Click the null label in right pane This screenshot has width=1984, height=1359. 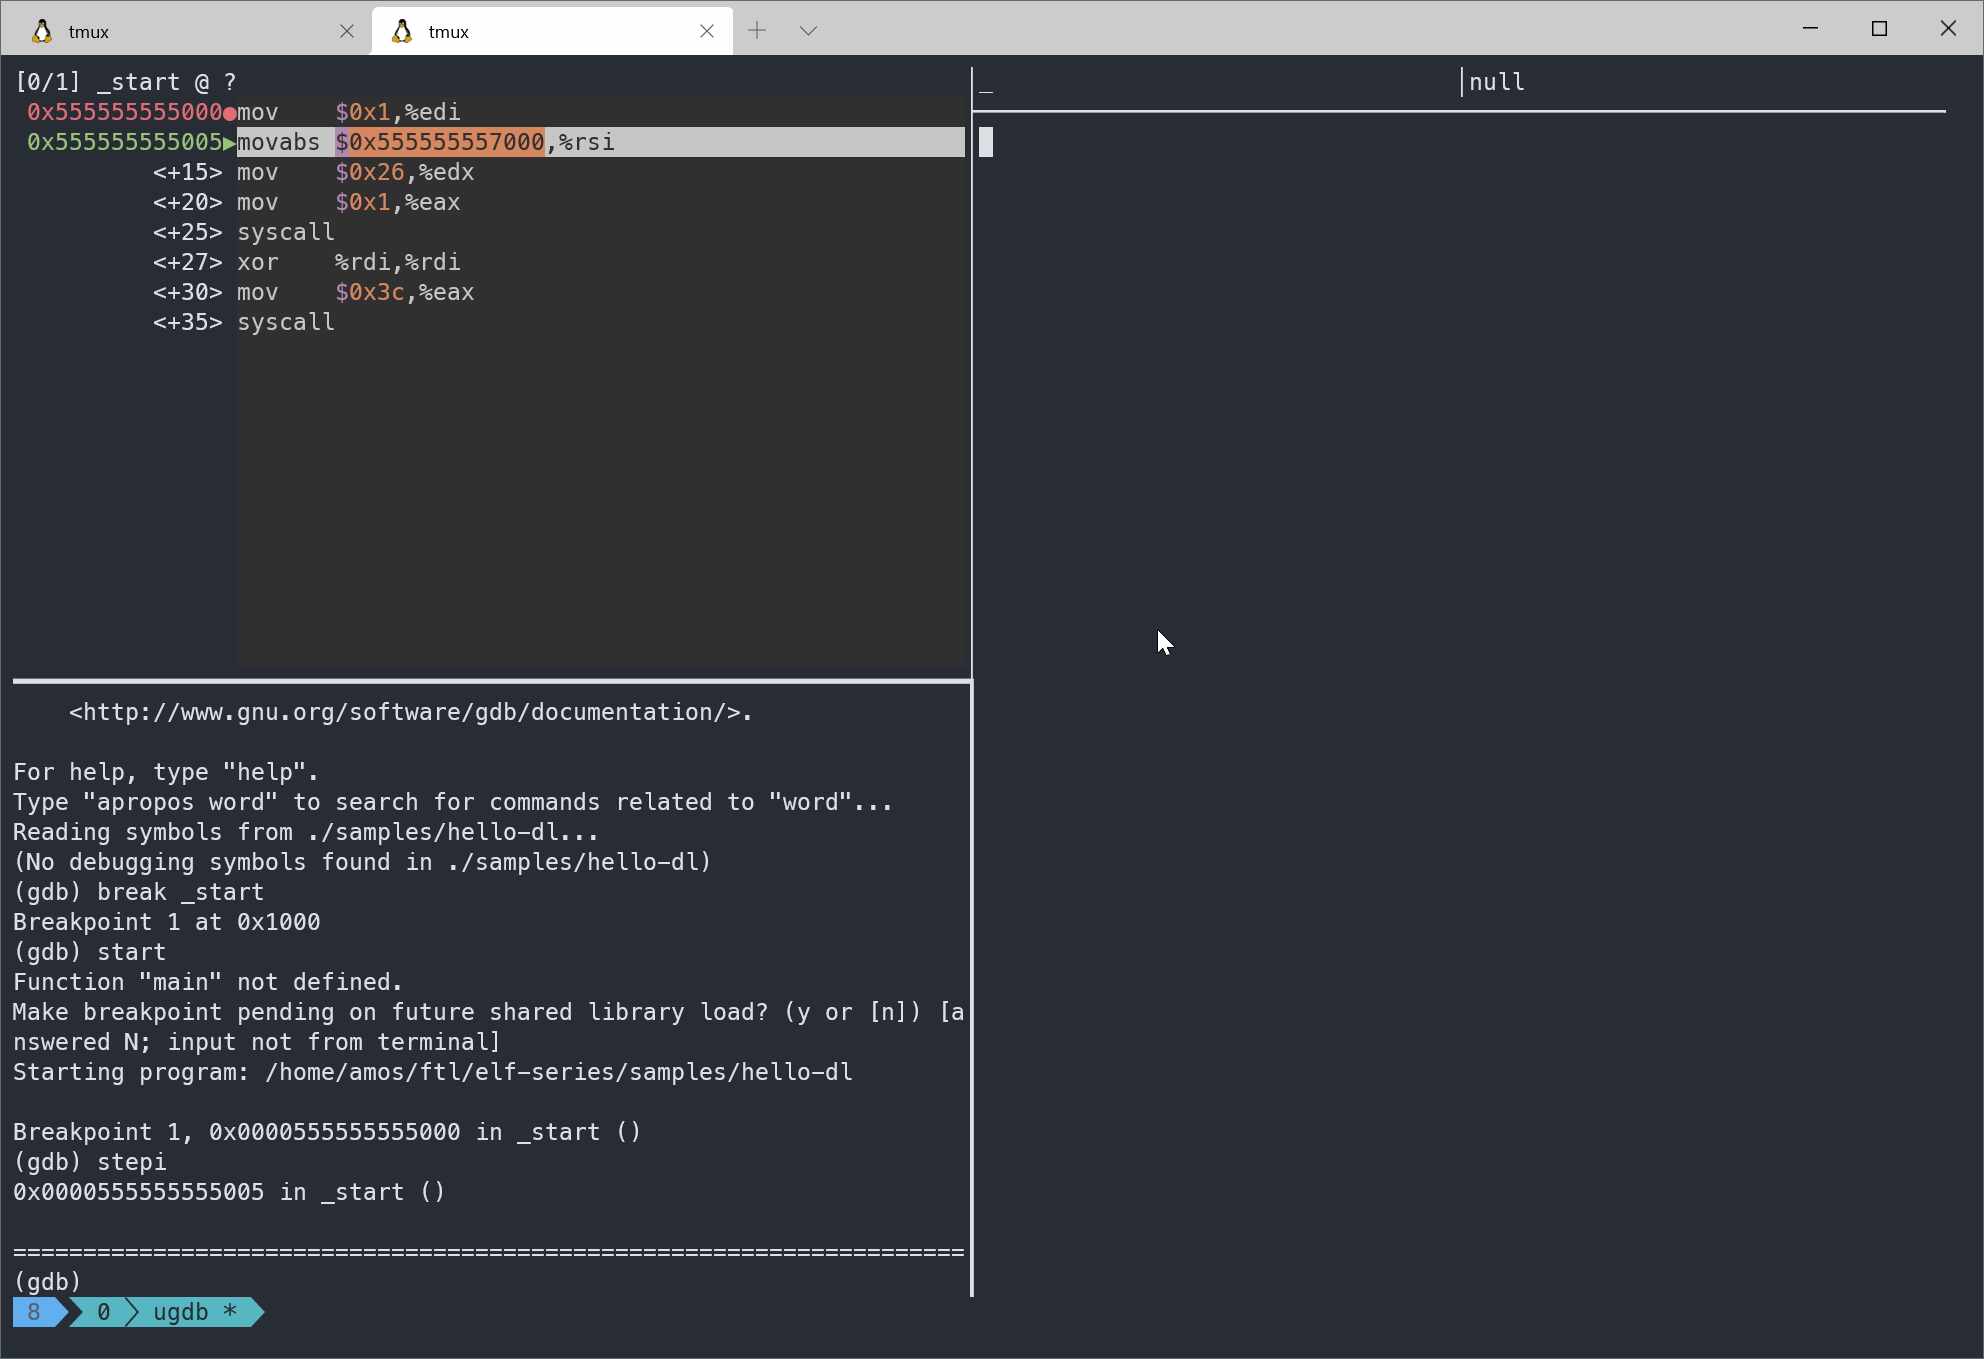tap(1496, 82)
